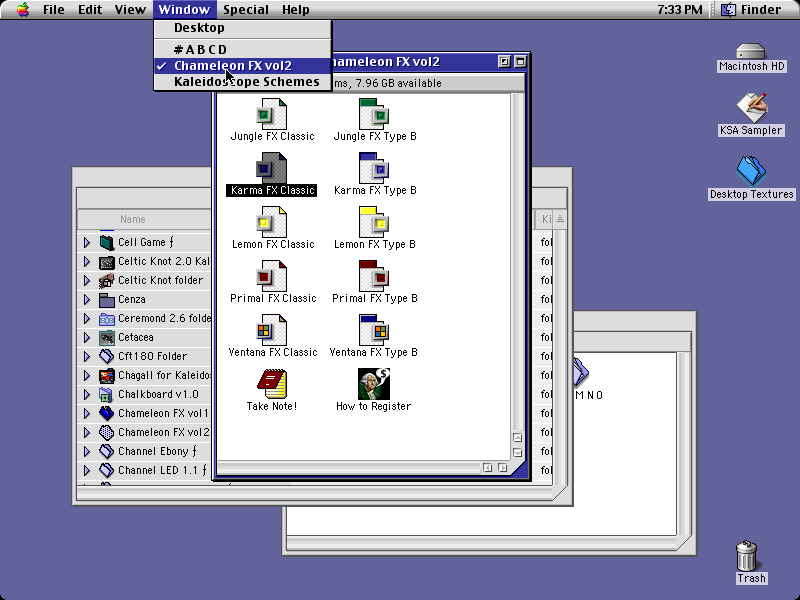This screenshot has width=800, height=600.
Task: Select the Desktop Textures folder icon
Action: click(751, 171)
